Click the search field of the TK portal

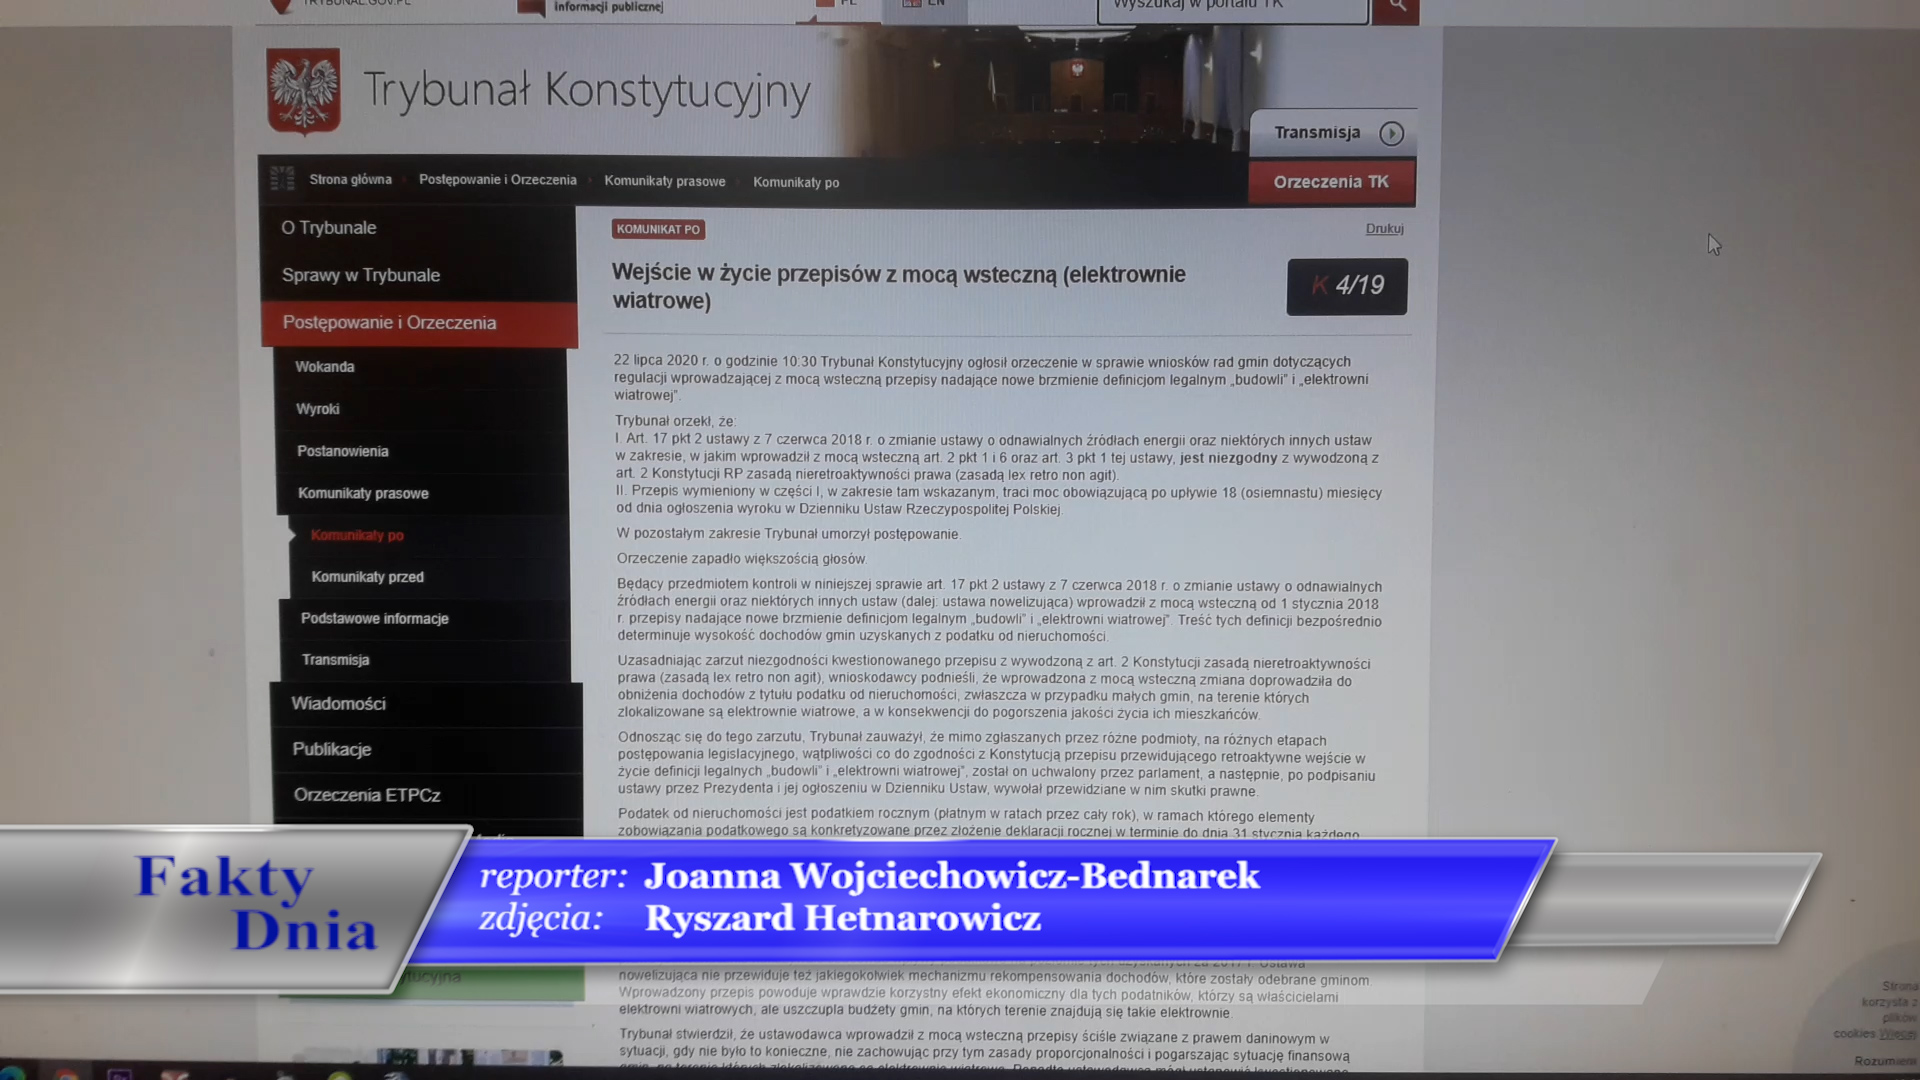point(1232,8)
